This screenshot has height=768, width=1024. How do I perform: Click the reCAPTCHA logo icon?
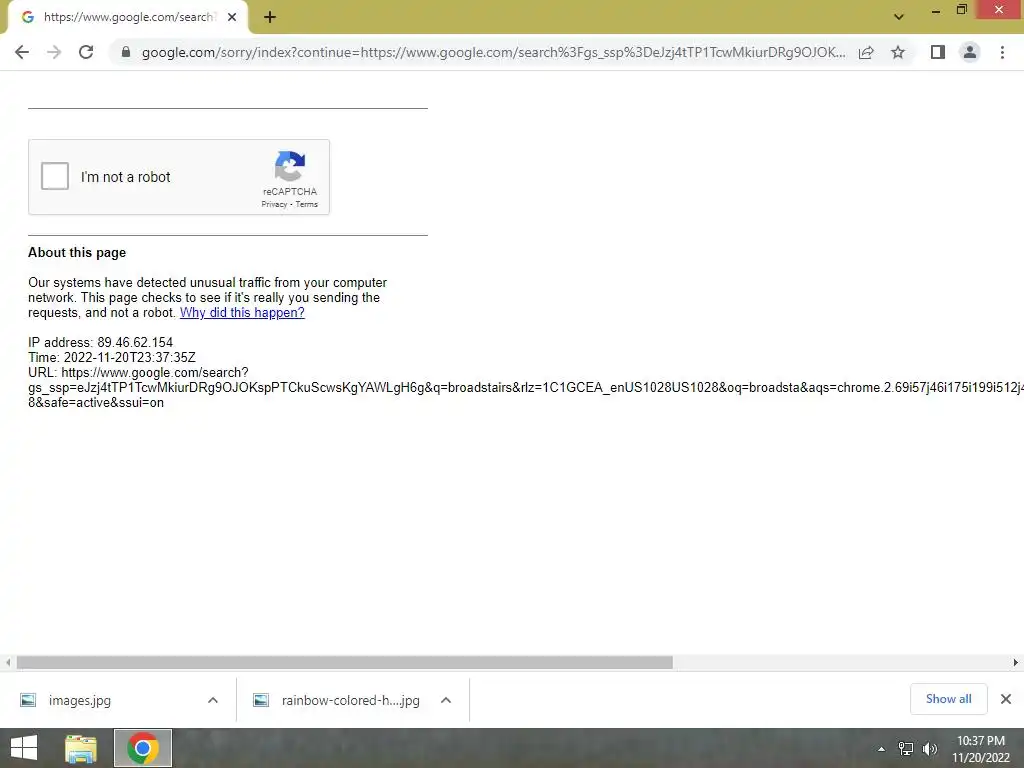pyautogui.click(x=290, y=166)
